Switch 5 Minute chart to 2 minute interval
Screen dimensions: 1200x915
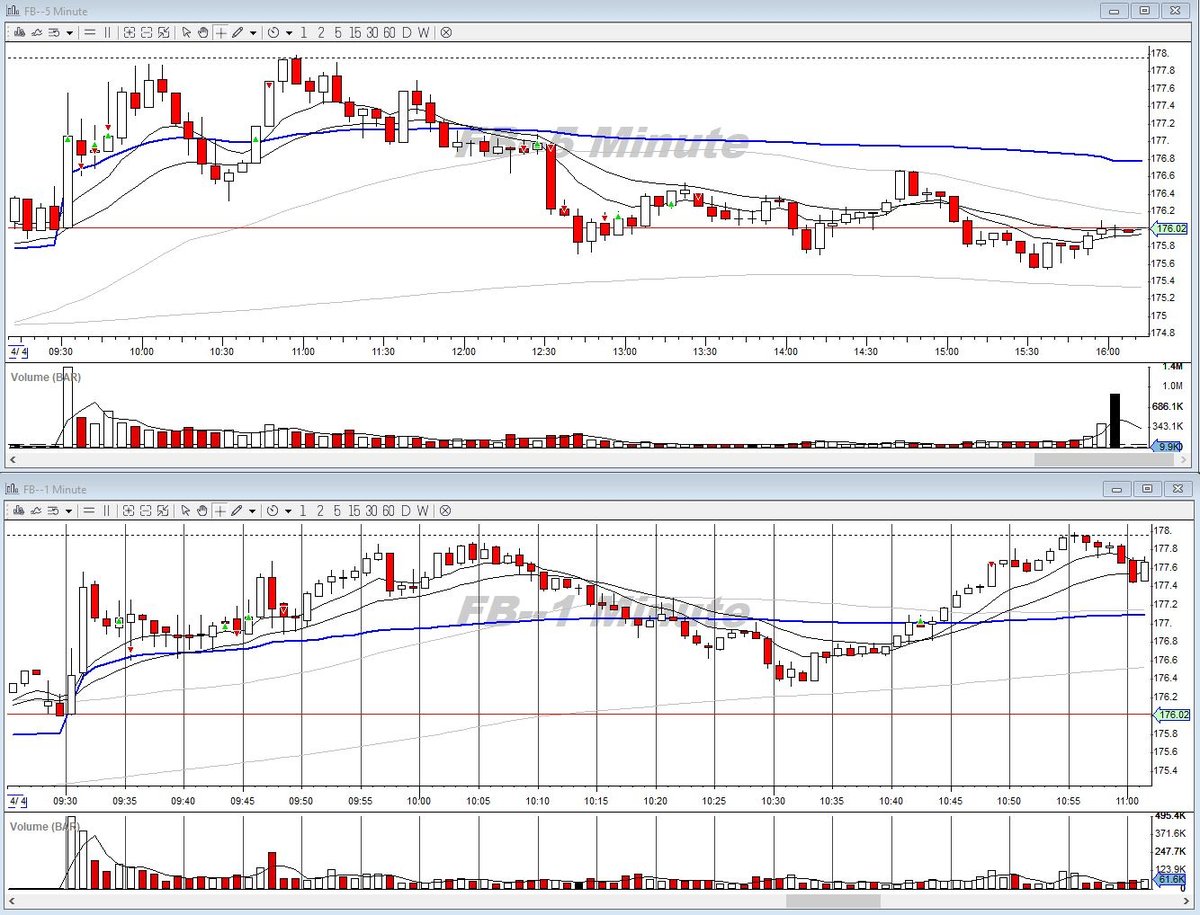321,32
